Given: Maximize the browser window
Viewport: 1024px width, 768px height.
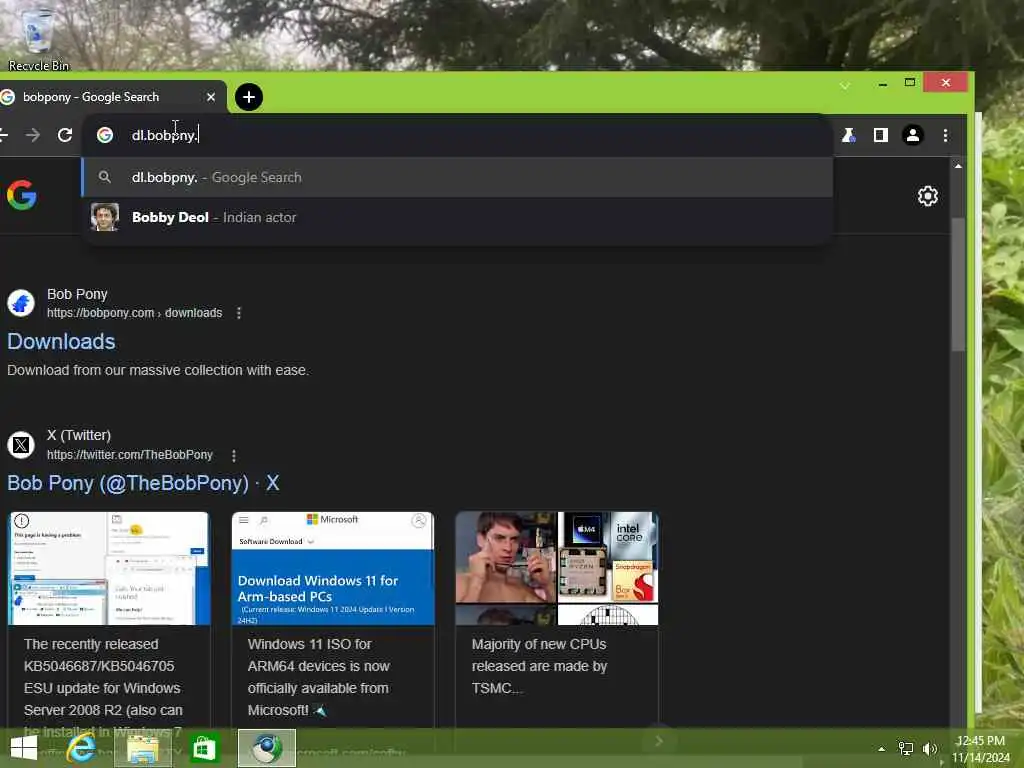Looking at the screenshot, I should click(910, 83).
